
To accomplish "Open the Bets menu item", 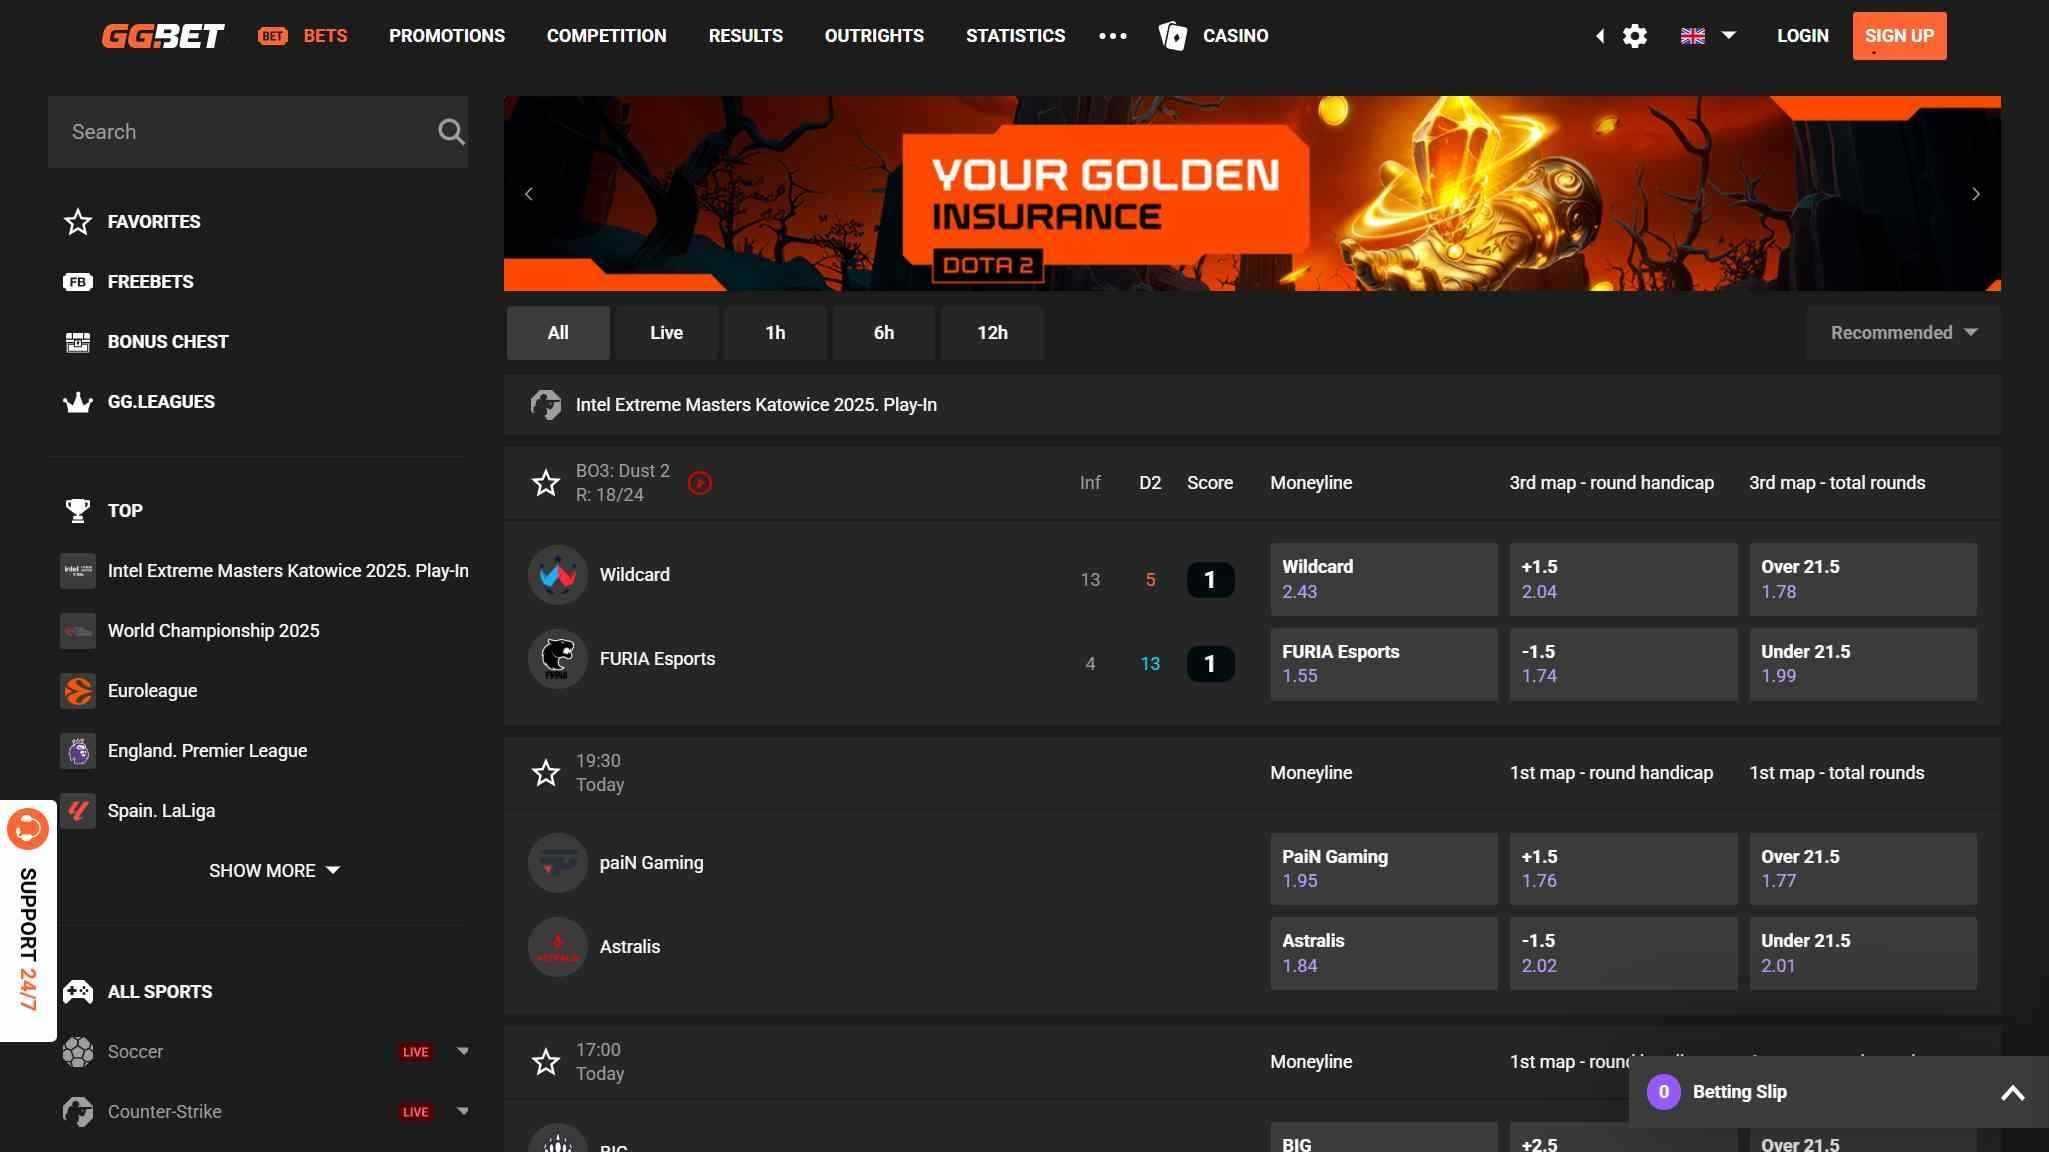I will [303, 36].
